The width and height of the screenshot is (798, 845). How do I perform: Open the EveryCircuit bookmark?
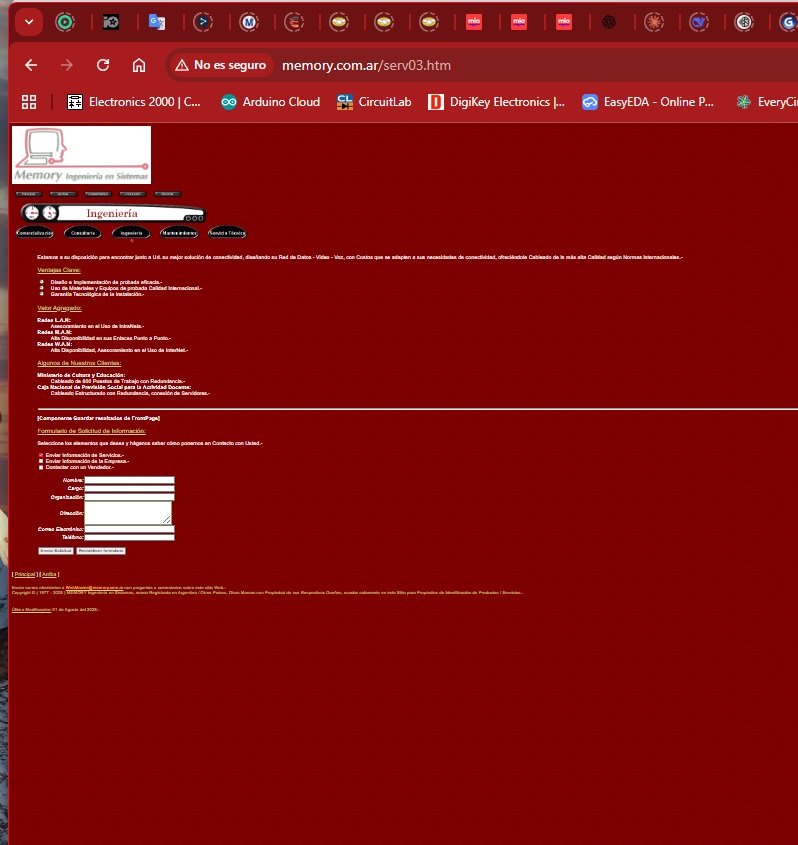(767, 102)
